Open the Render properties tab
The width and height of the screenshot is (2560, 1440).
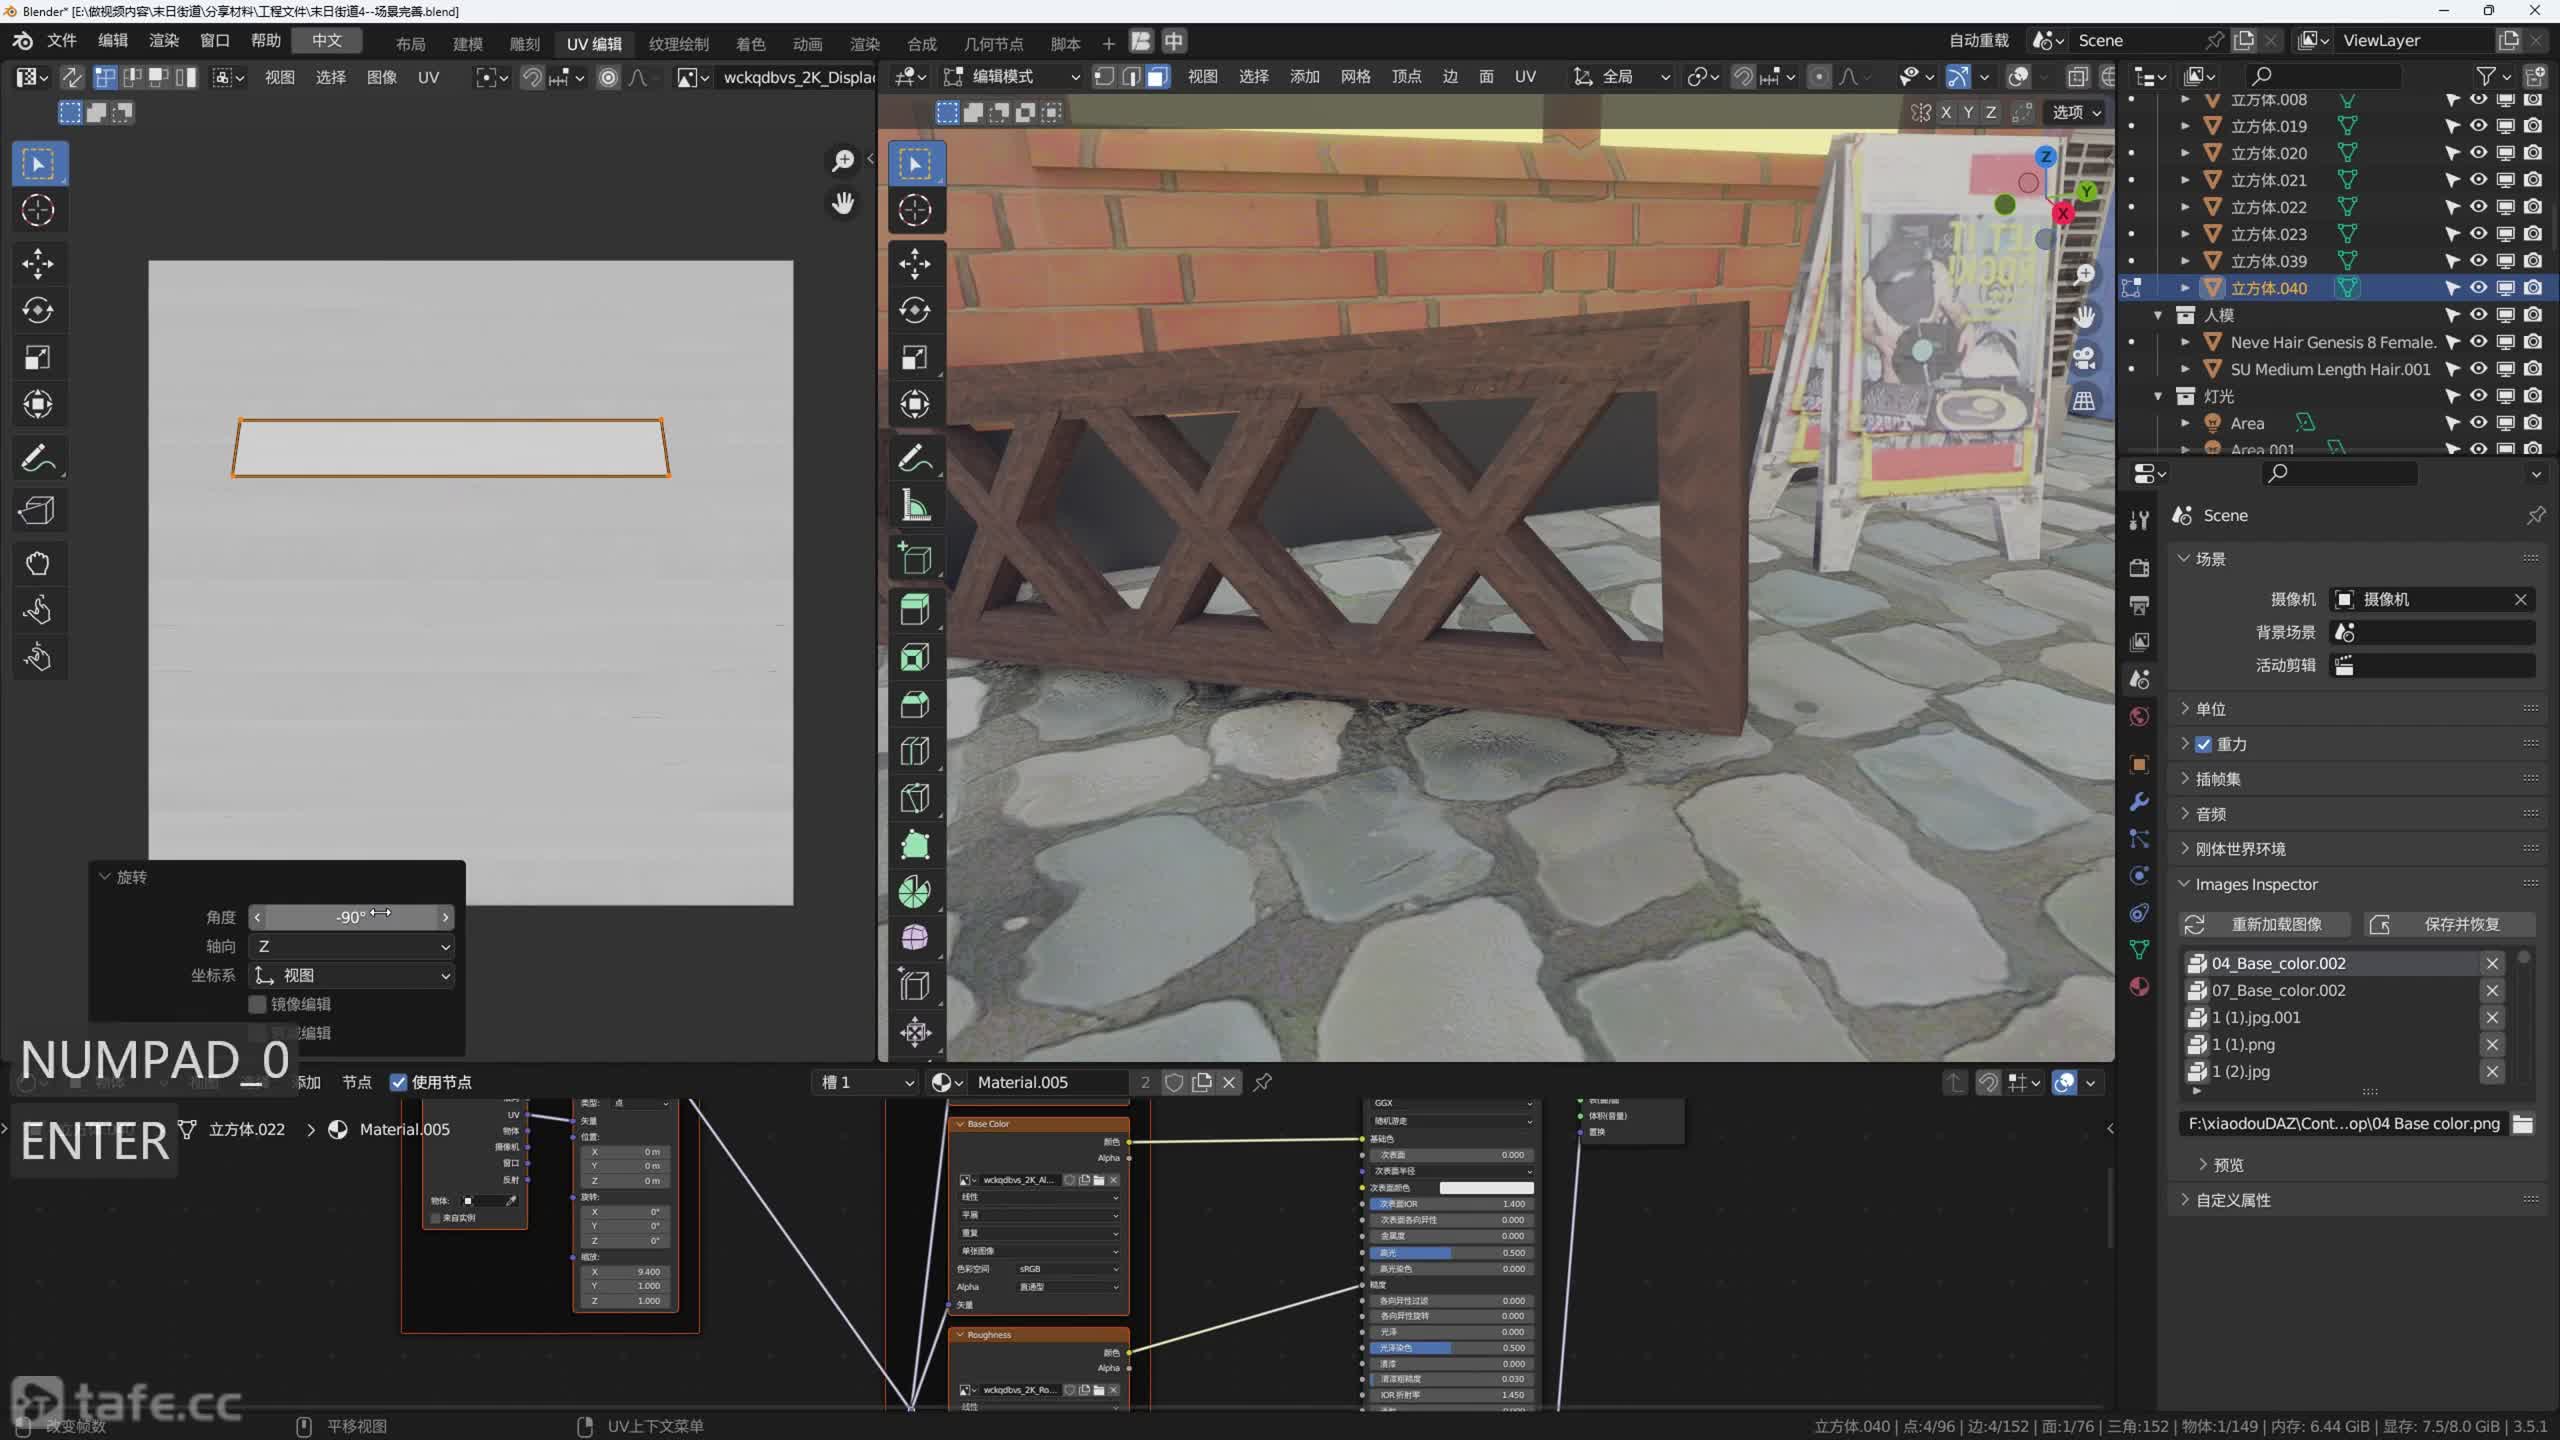click(2139, 567)
